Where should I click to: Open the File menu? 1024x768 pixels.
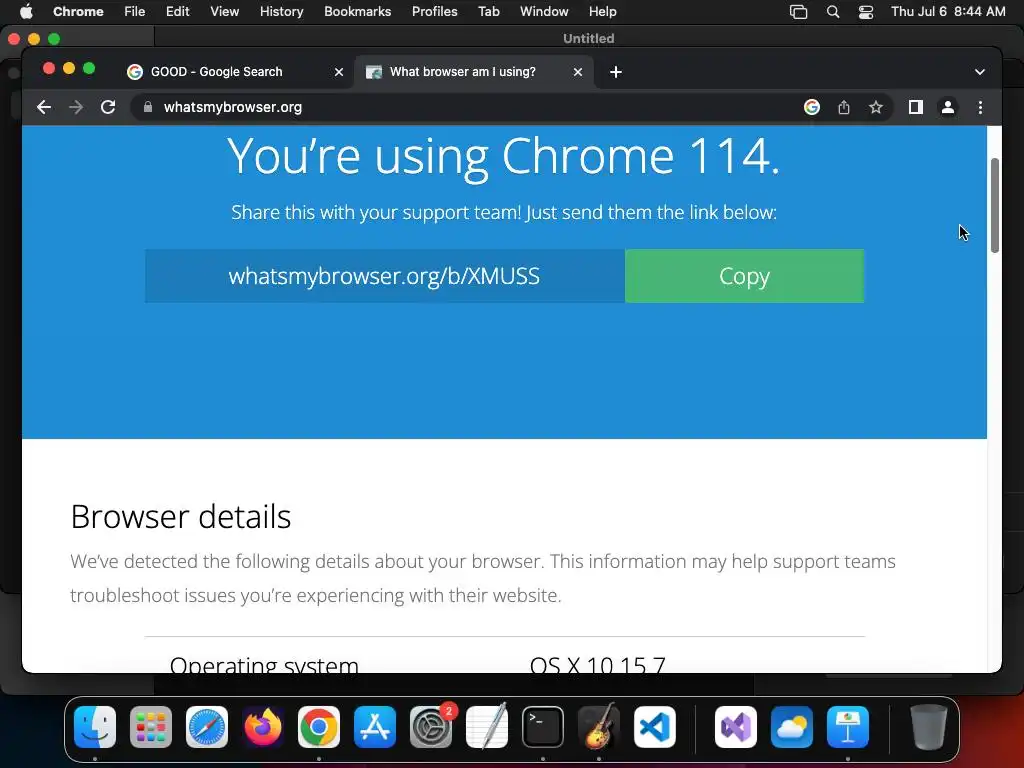pyautogui.click(x=135, y=12)
